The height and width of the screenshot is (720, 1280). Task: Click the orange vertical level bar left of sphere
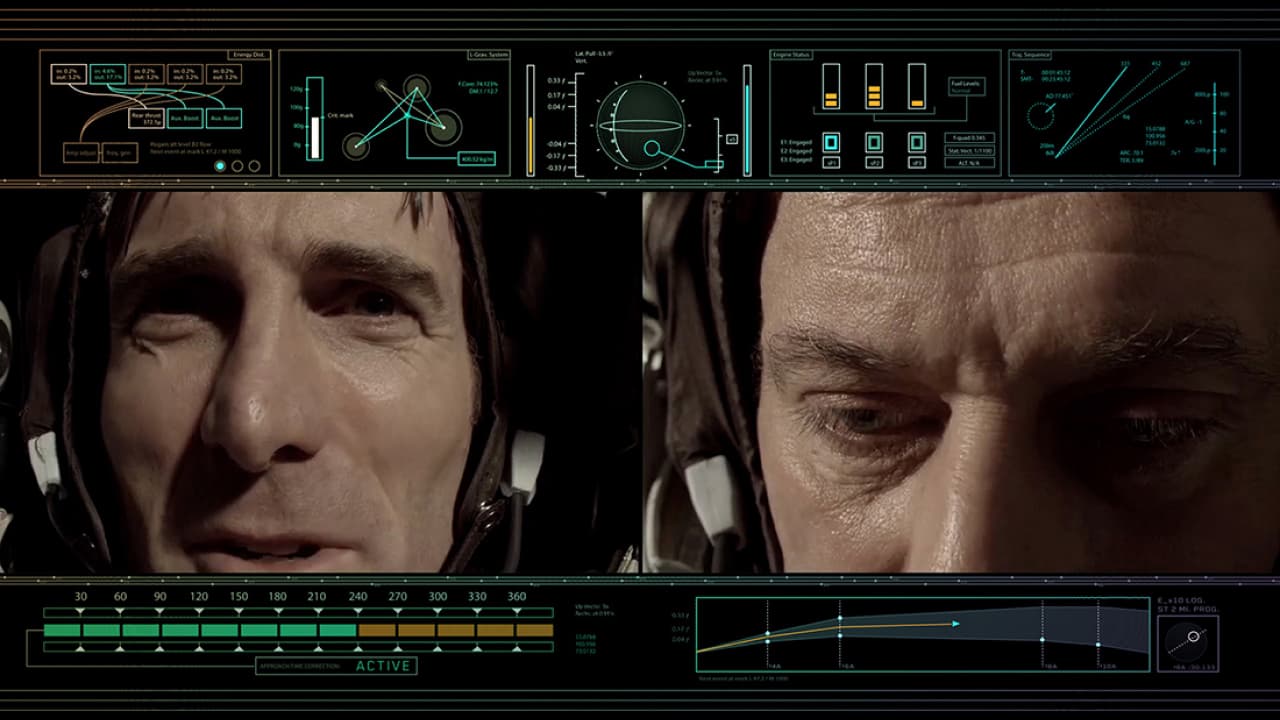531,120
